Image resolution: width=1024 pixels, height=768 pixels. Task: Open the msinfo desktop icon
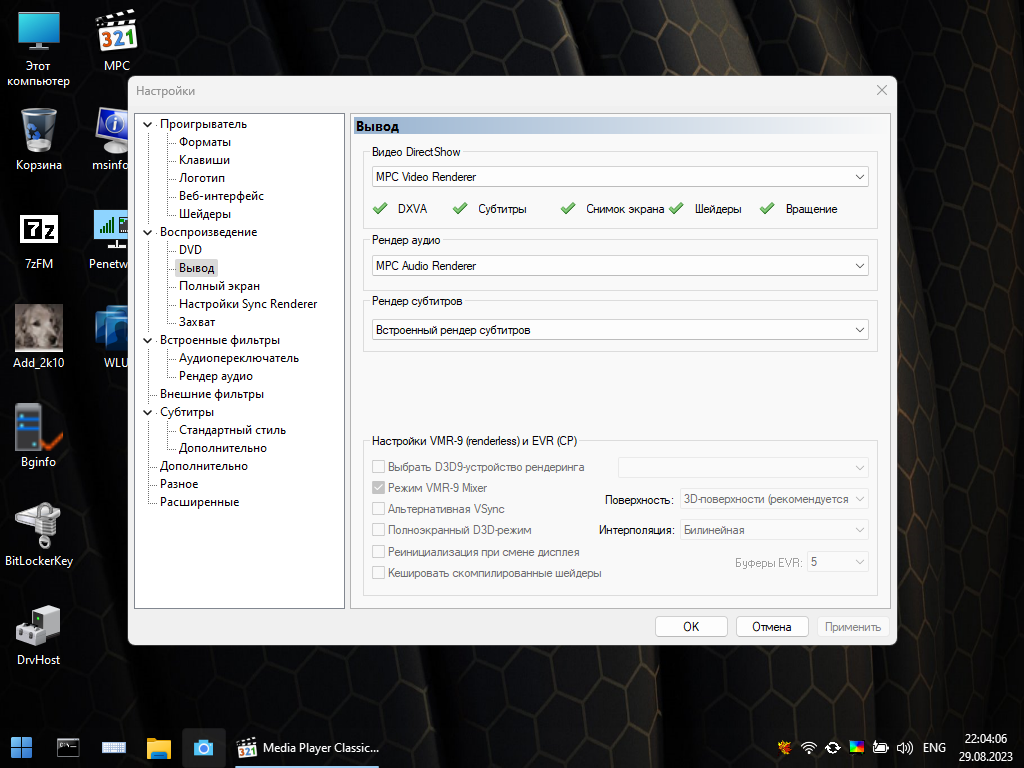111,139
